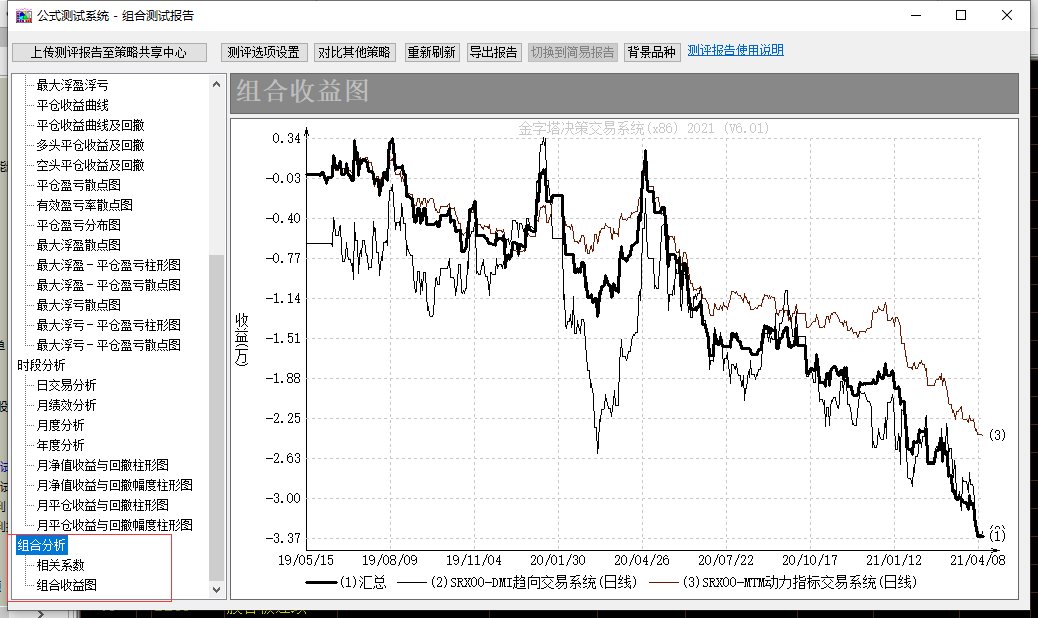The height and width of the screenshot is (618, 1038).
Task: Maximize the 公式测试系统 window
Action: pos(961,15)
